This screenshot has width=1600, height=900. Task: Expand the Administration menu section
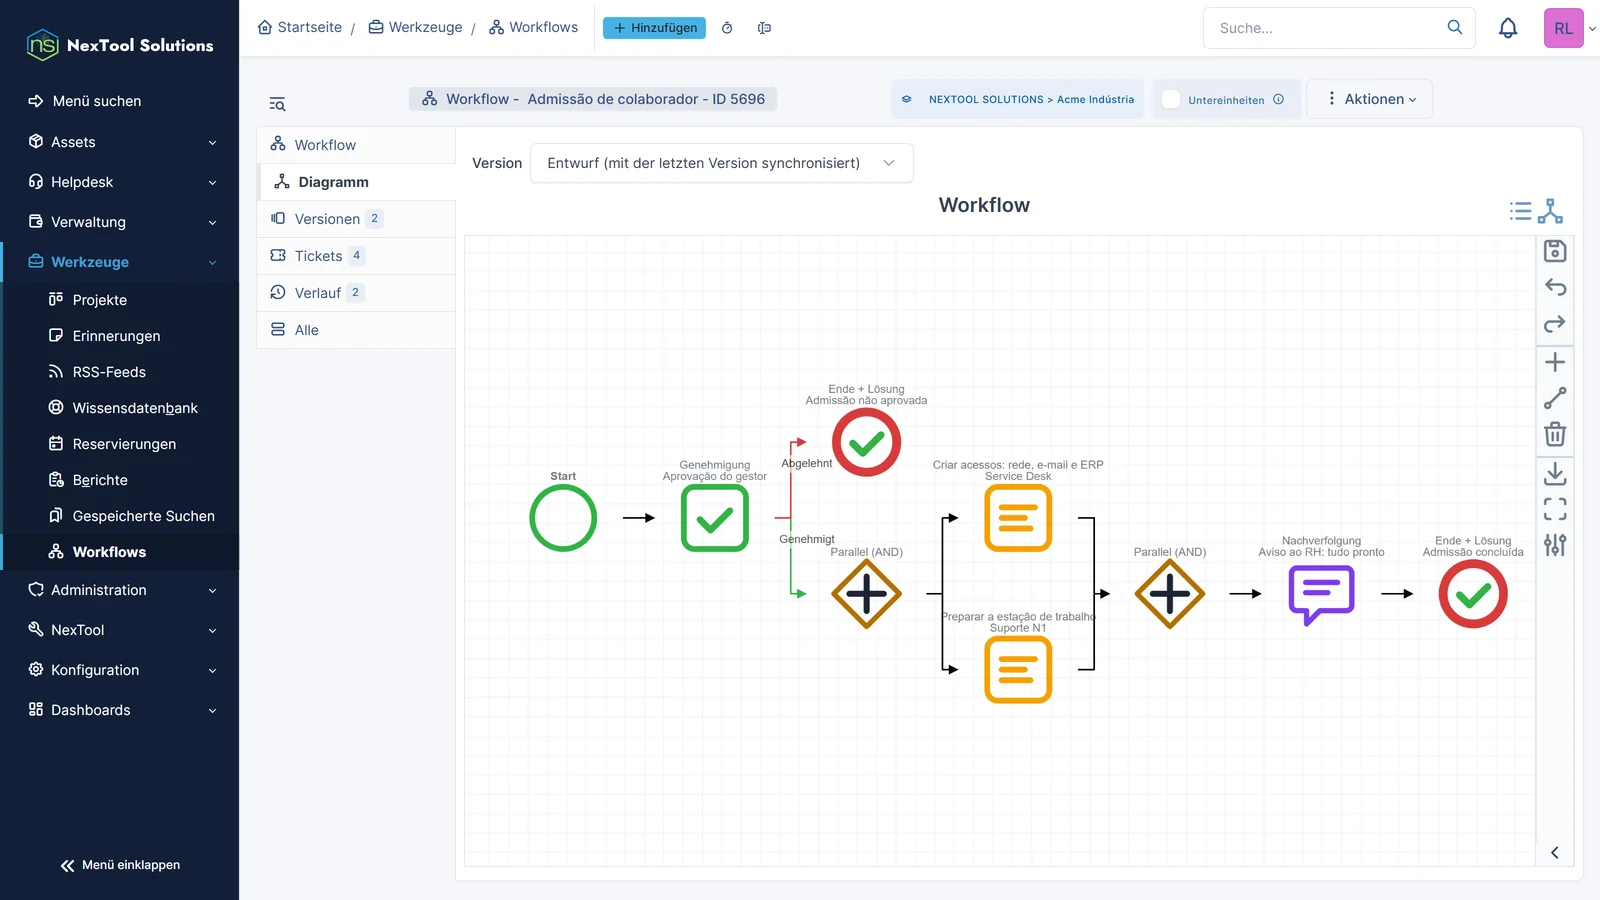pos(120,590)
